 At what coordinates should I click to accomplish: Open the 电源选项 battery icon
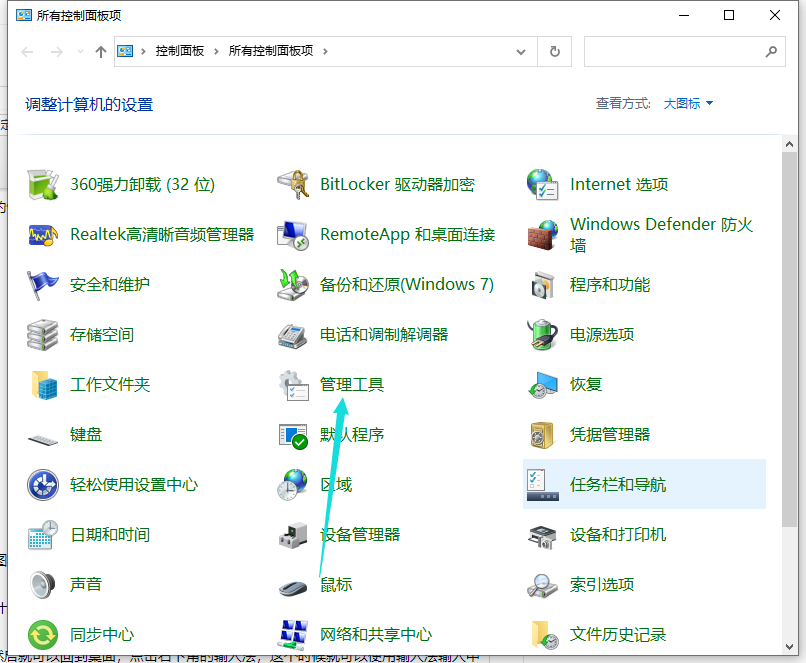click(542, 335)
